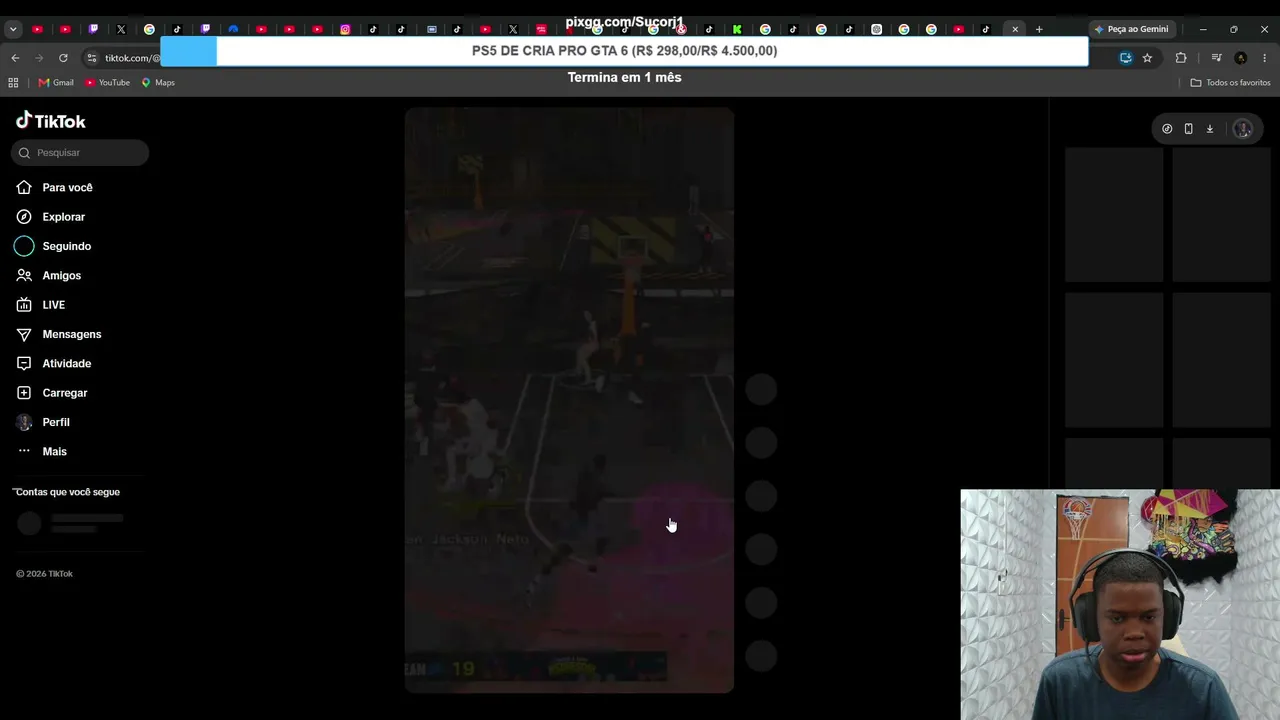
Task: Open the YouTube bookmark
Action: (108, 83)
